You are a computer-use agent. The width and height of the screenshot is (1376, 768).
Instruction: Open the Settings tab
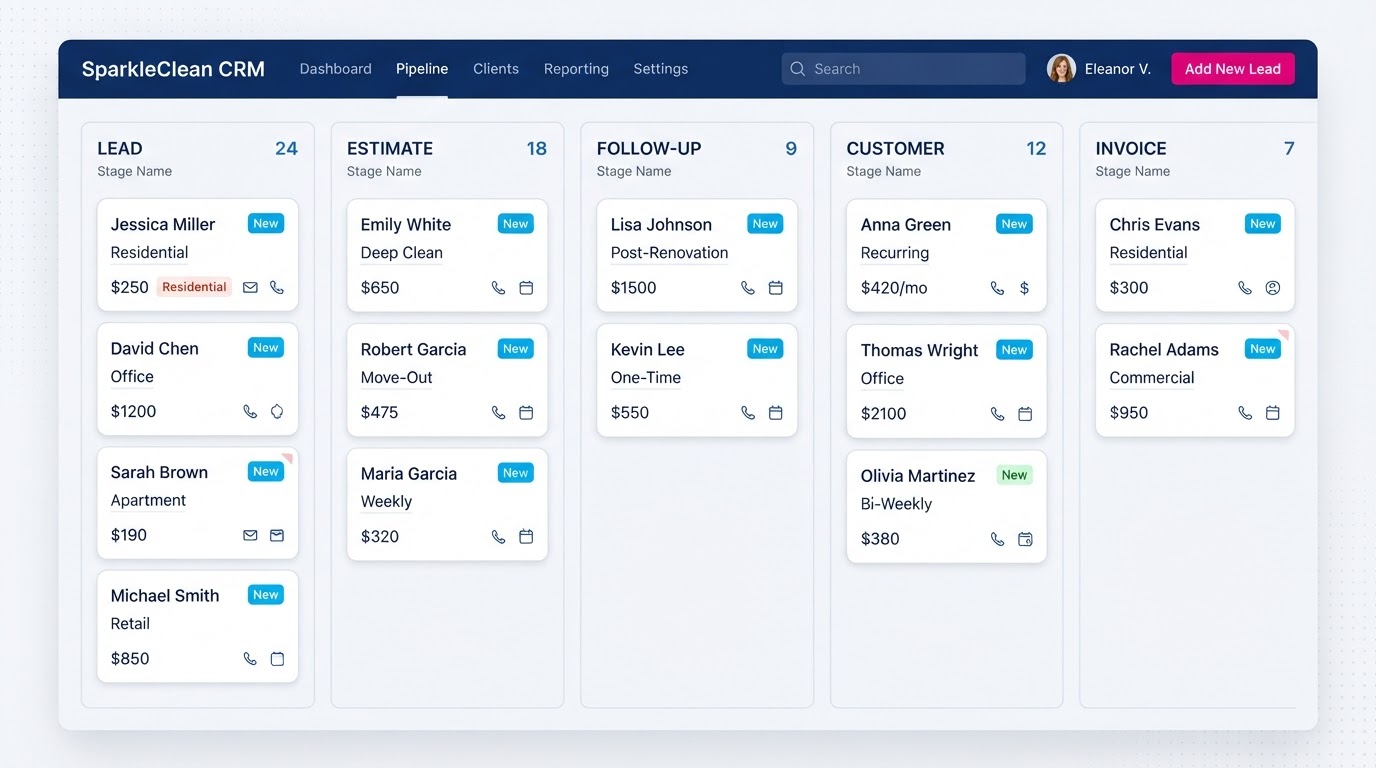point(661,69)
